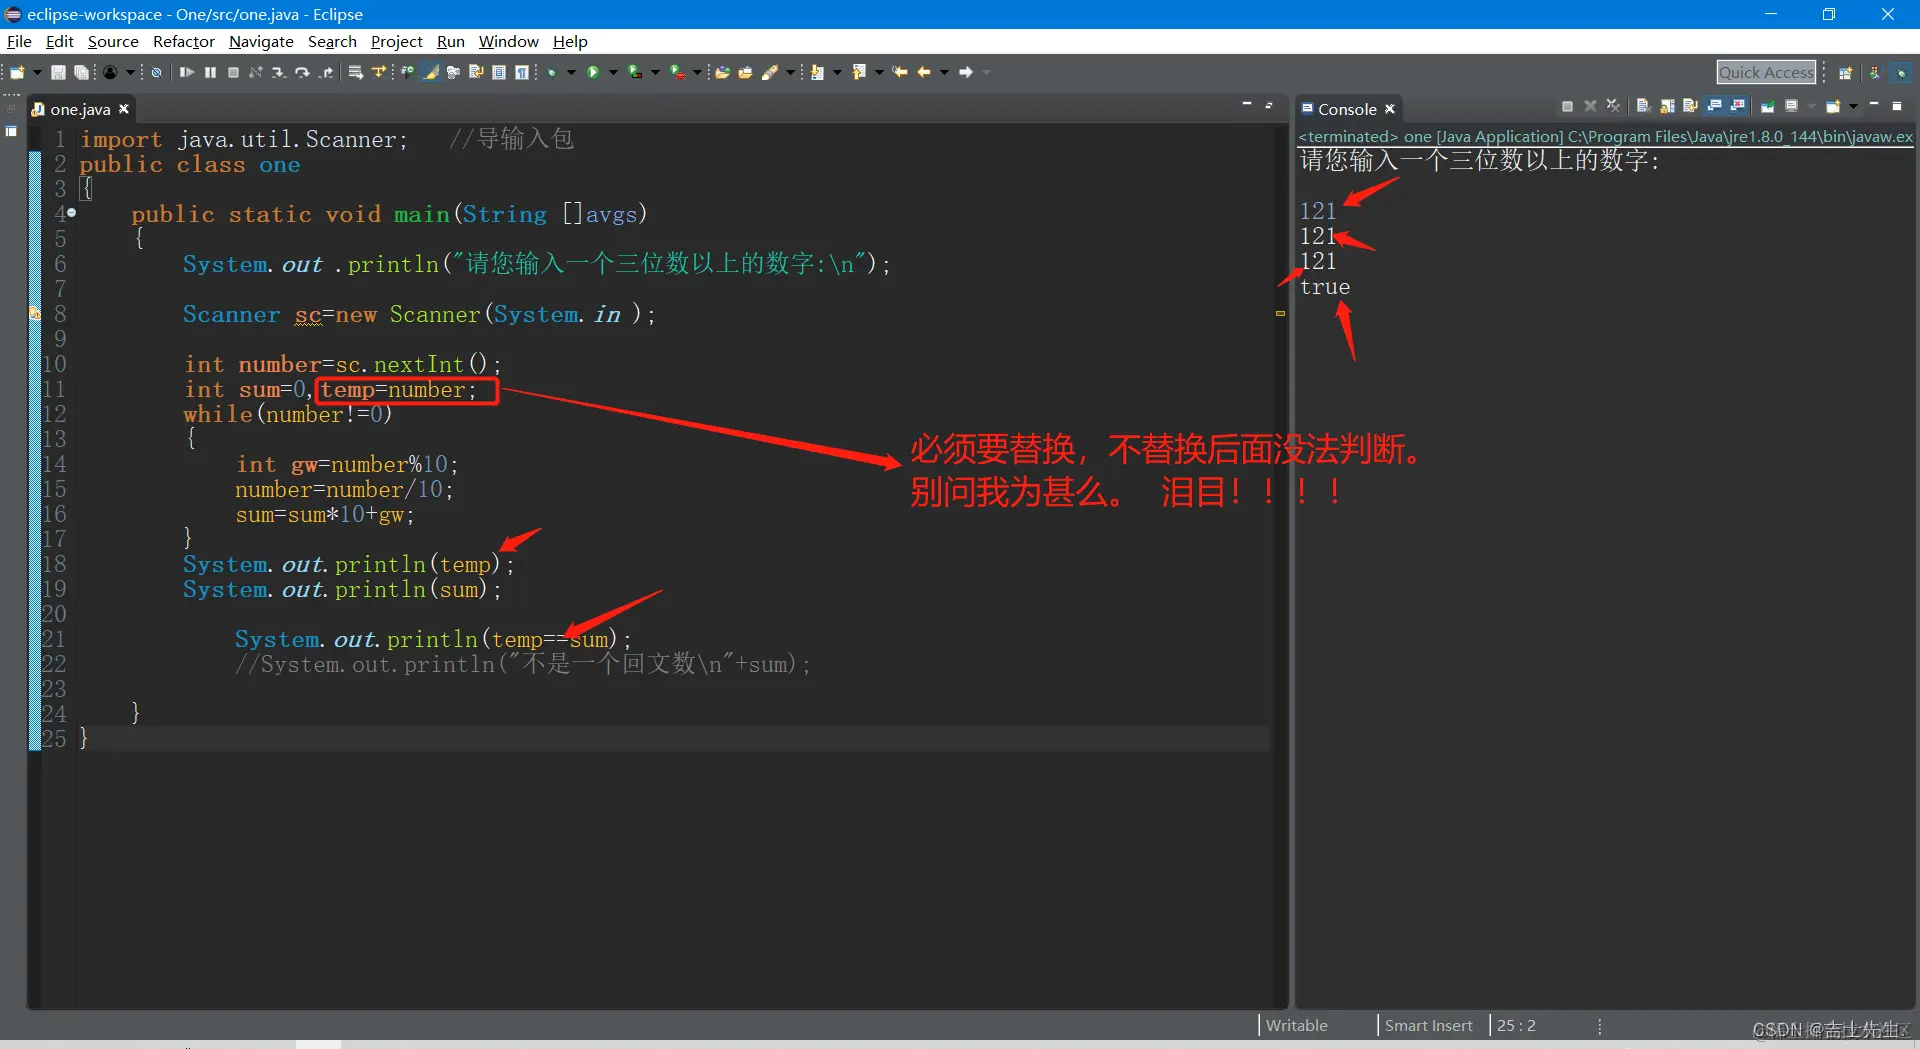Open the Search dropdown arrow
This screenshot has height=1049, width=1920.
[x=790, y=72]
